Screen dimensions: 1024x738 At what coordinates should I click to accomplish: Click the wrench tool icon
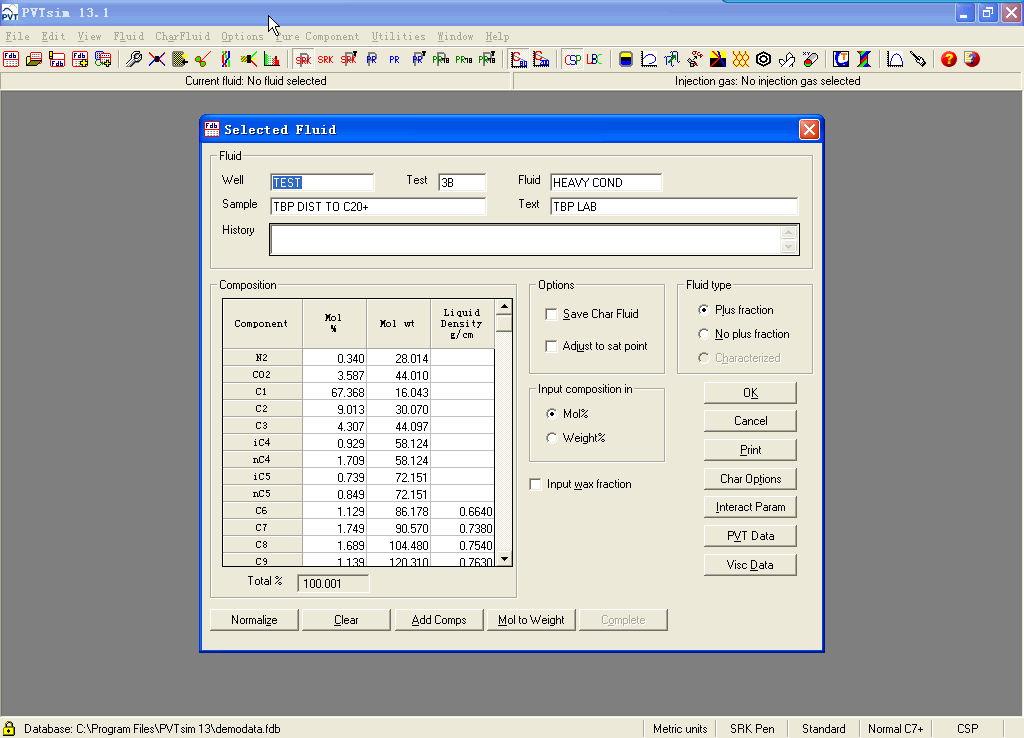[134, 59]
